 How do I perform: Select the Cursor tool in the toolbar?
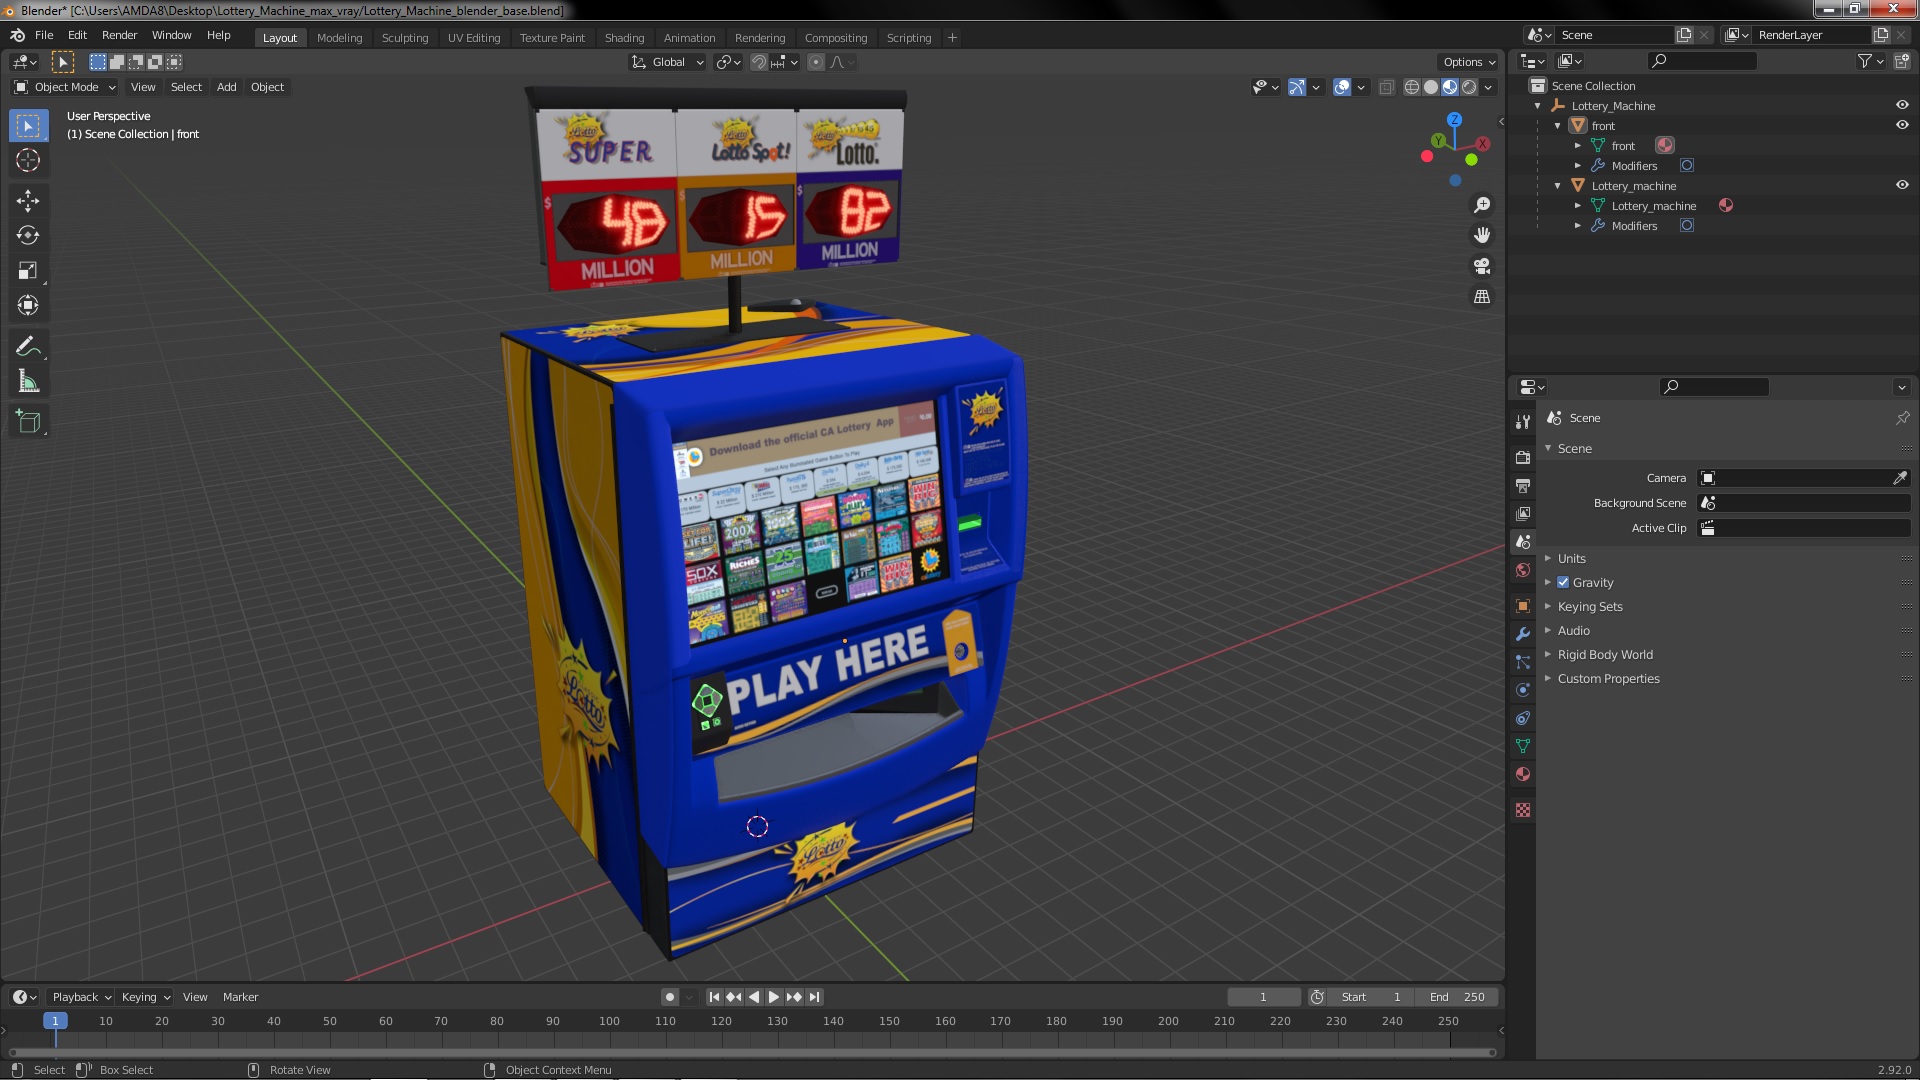pyautogui.click(x=28, y=160)
